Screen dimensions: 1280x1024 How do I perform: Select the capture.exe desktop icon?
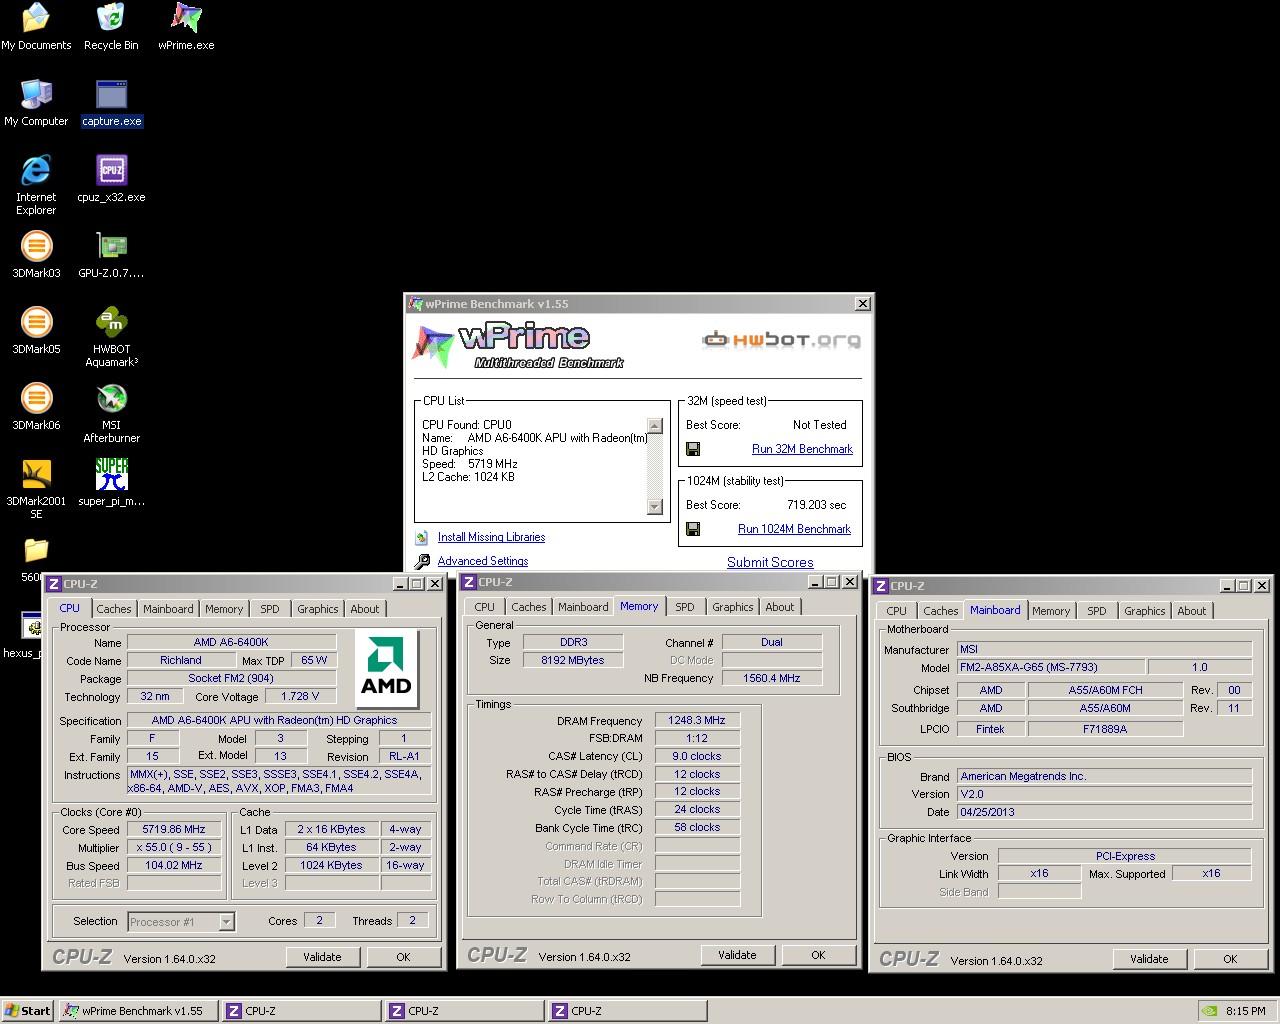111,103
